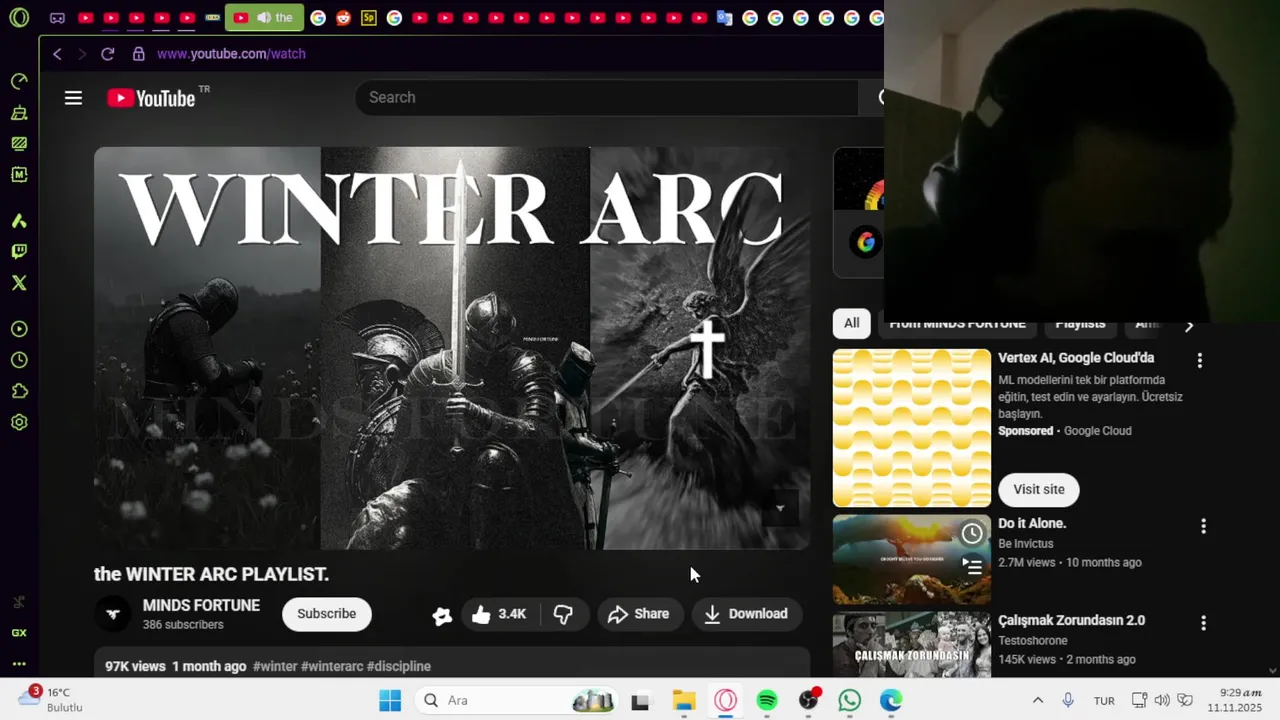Open GX Cleaner broom icon in sidebar
Image resolution: width=1280 pixels, height=720 pixels.
tap(19, 113)
